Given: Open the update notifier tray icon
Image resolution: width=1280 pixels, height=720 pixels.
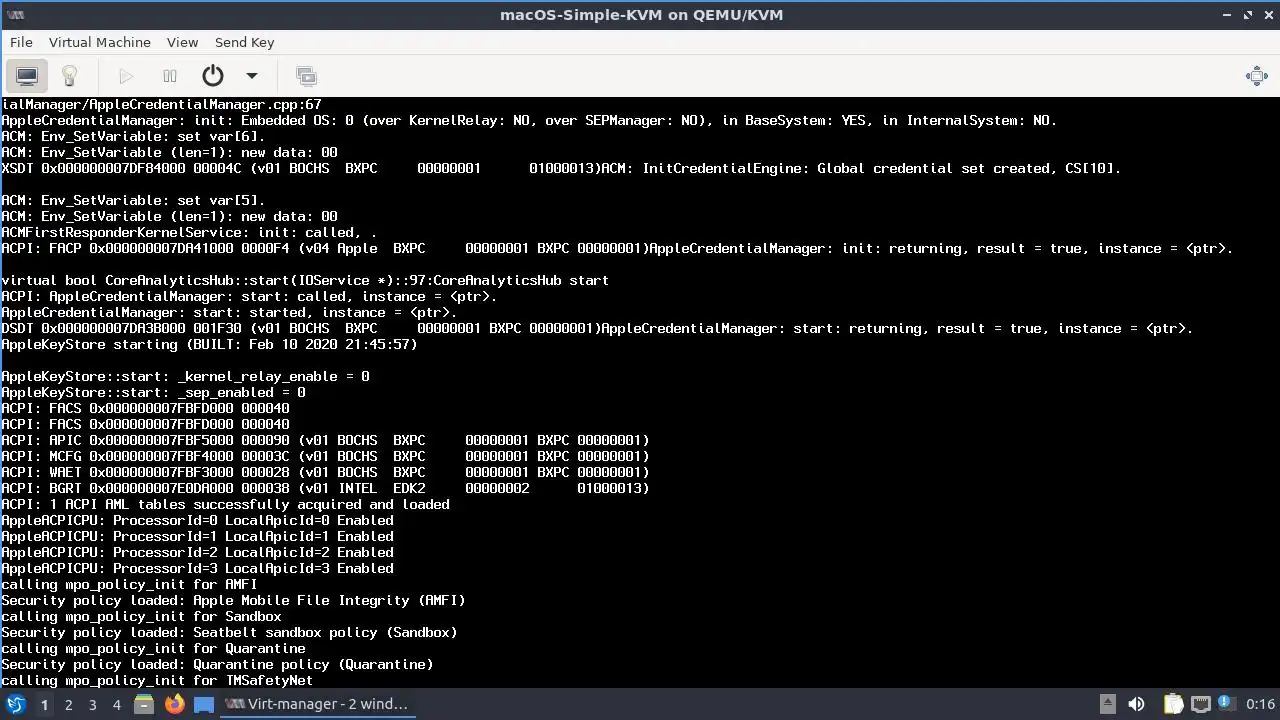Looking at the screenshot, I should coord(1225,704).
